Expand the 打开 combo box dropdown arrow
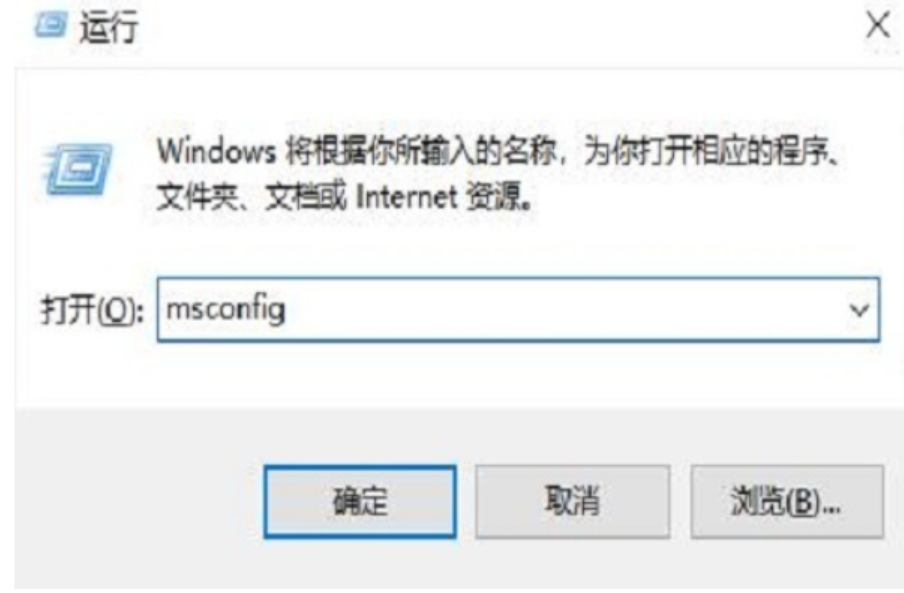Image resolution: width=904 pixels, height=593 pixels. coord(858,311)
